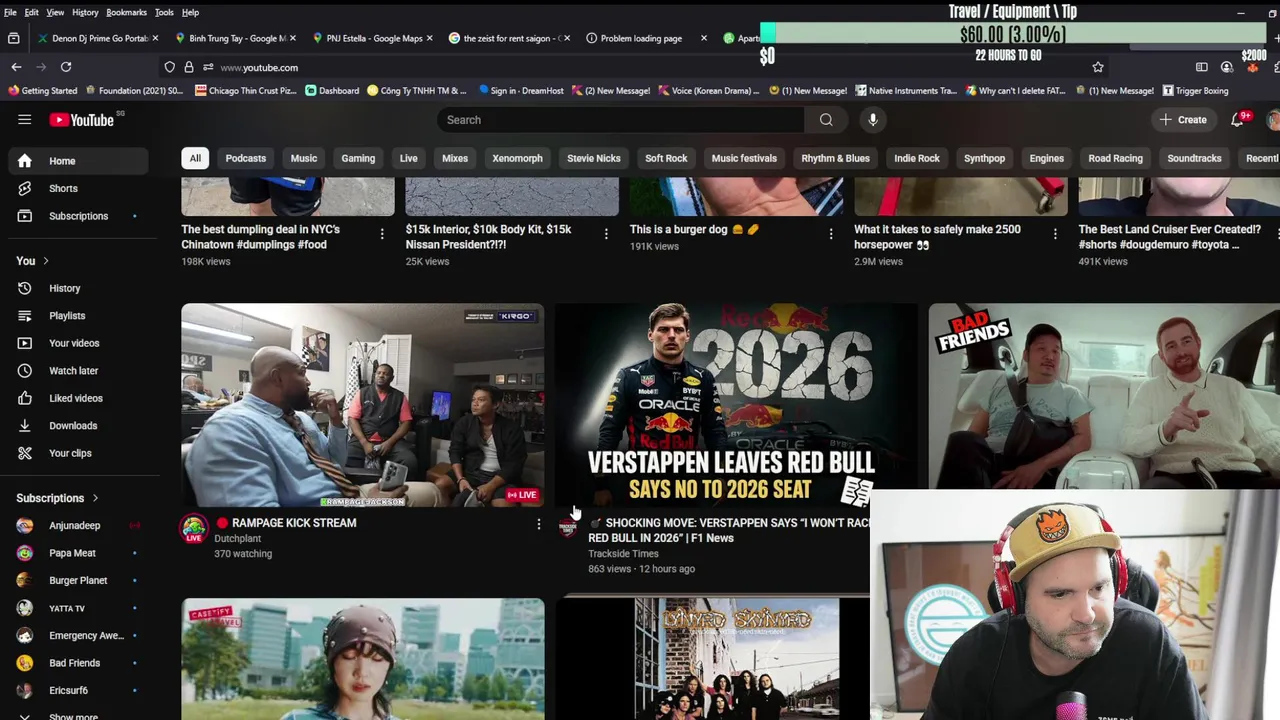Image resolution: width=1280 pixels, height=720 pixels.
Task: Open Trackside Times channel link
Action: click(x=623, y=554)
